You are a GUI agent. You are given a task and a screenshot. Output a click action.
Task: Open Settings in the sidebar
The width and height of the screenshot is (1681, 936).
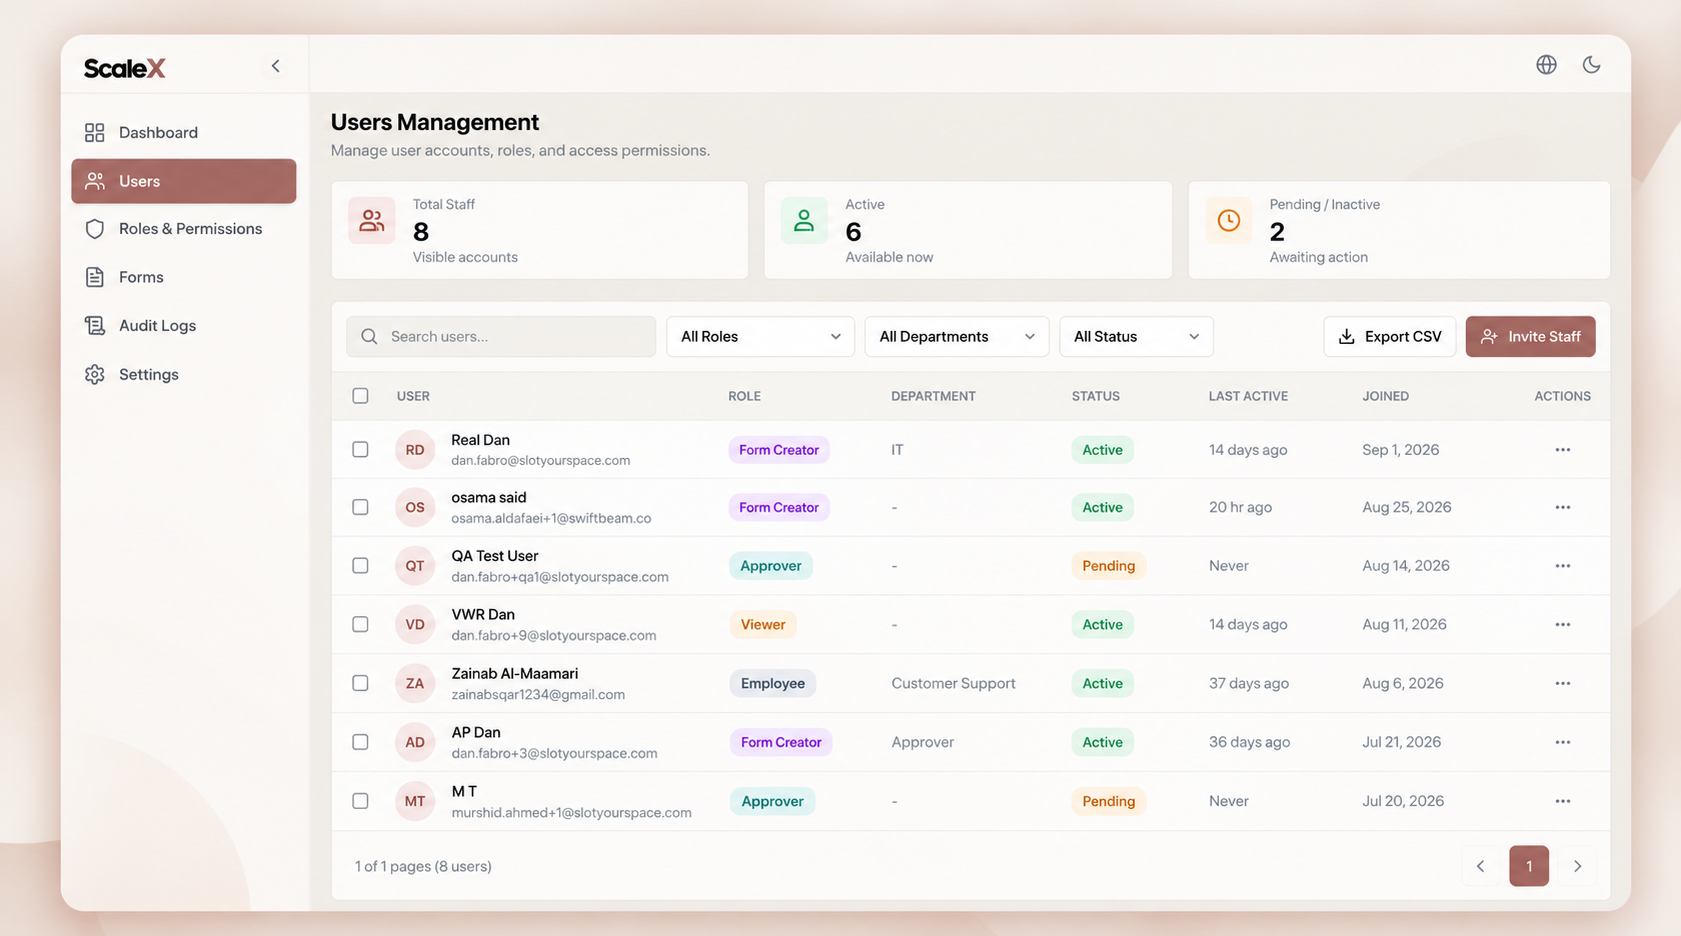coord(184,374)
